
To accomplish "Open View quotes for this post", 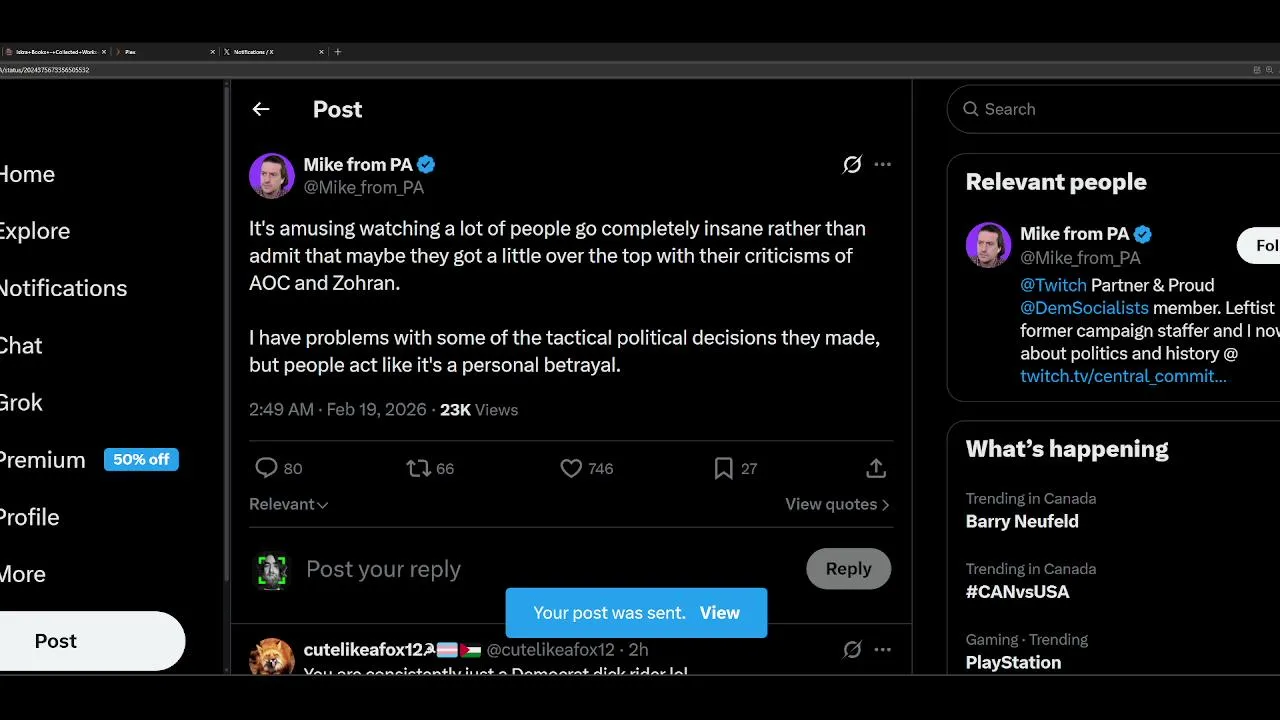I will coord(836,504).
